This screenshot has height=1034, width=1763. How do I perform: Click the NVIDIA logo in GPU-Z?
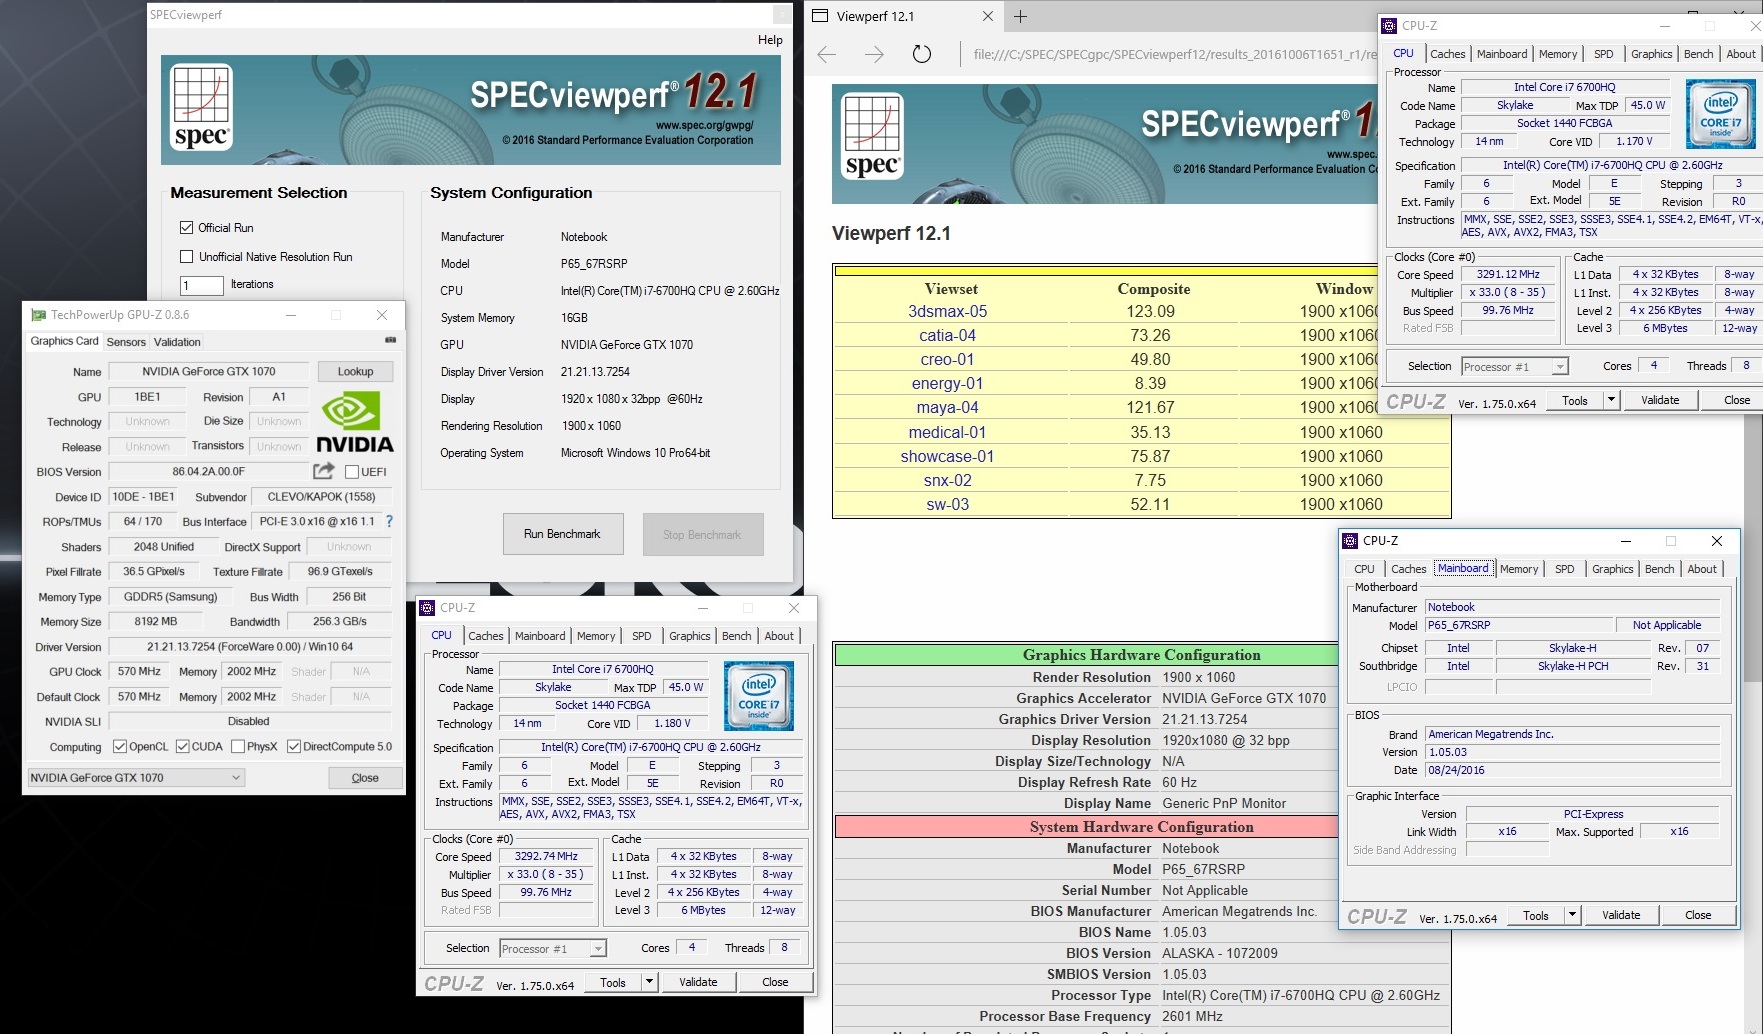354,422
